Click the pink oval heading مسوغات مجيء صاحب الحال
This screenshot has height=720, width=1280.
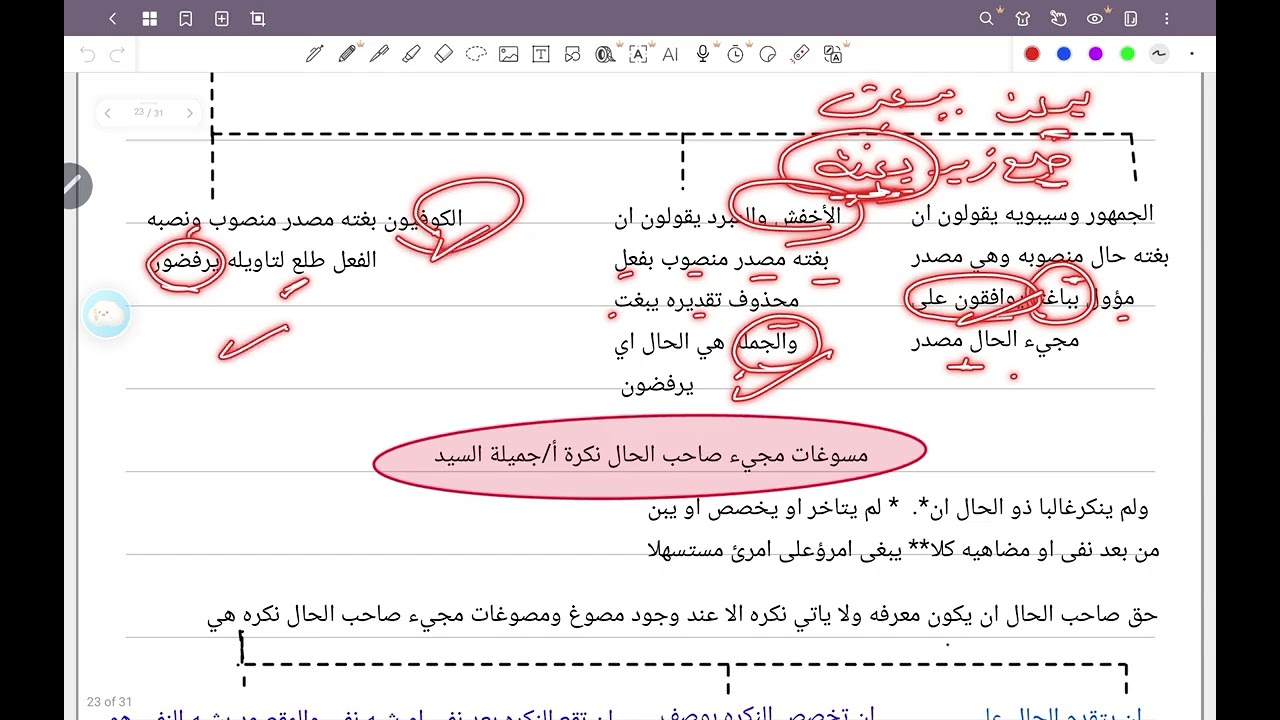[x=651, y=455]
